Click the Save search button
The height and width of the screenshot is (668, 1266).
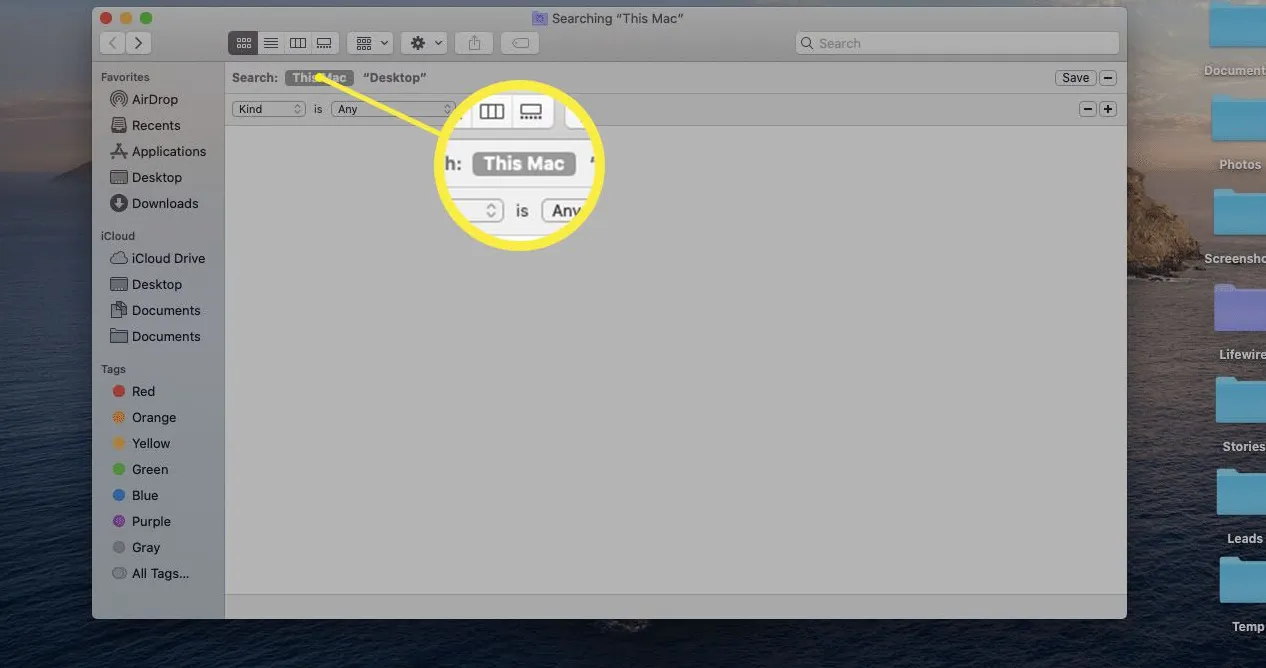pos(1076,78)
